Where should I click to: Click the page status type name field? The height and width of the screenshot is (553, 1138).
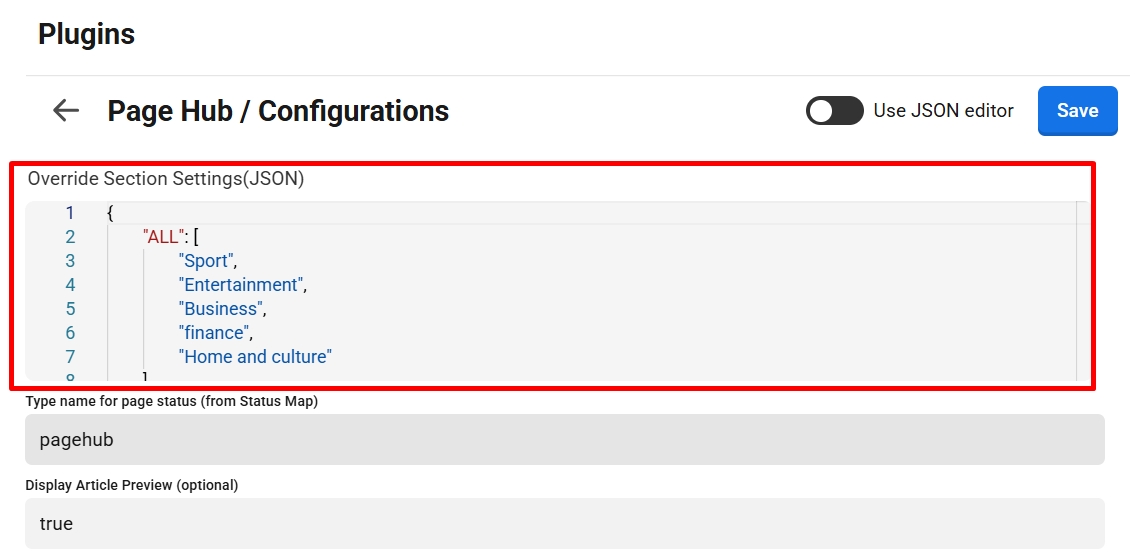click(x=564, y=440)
